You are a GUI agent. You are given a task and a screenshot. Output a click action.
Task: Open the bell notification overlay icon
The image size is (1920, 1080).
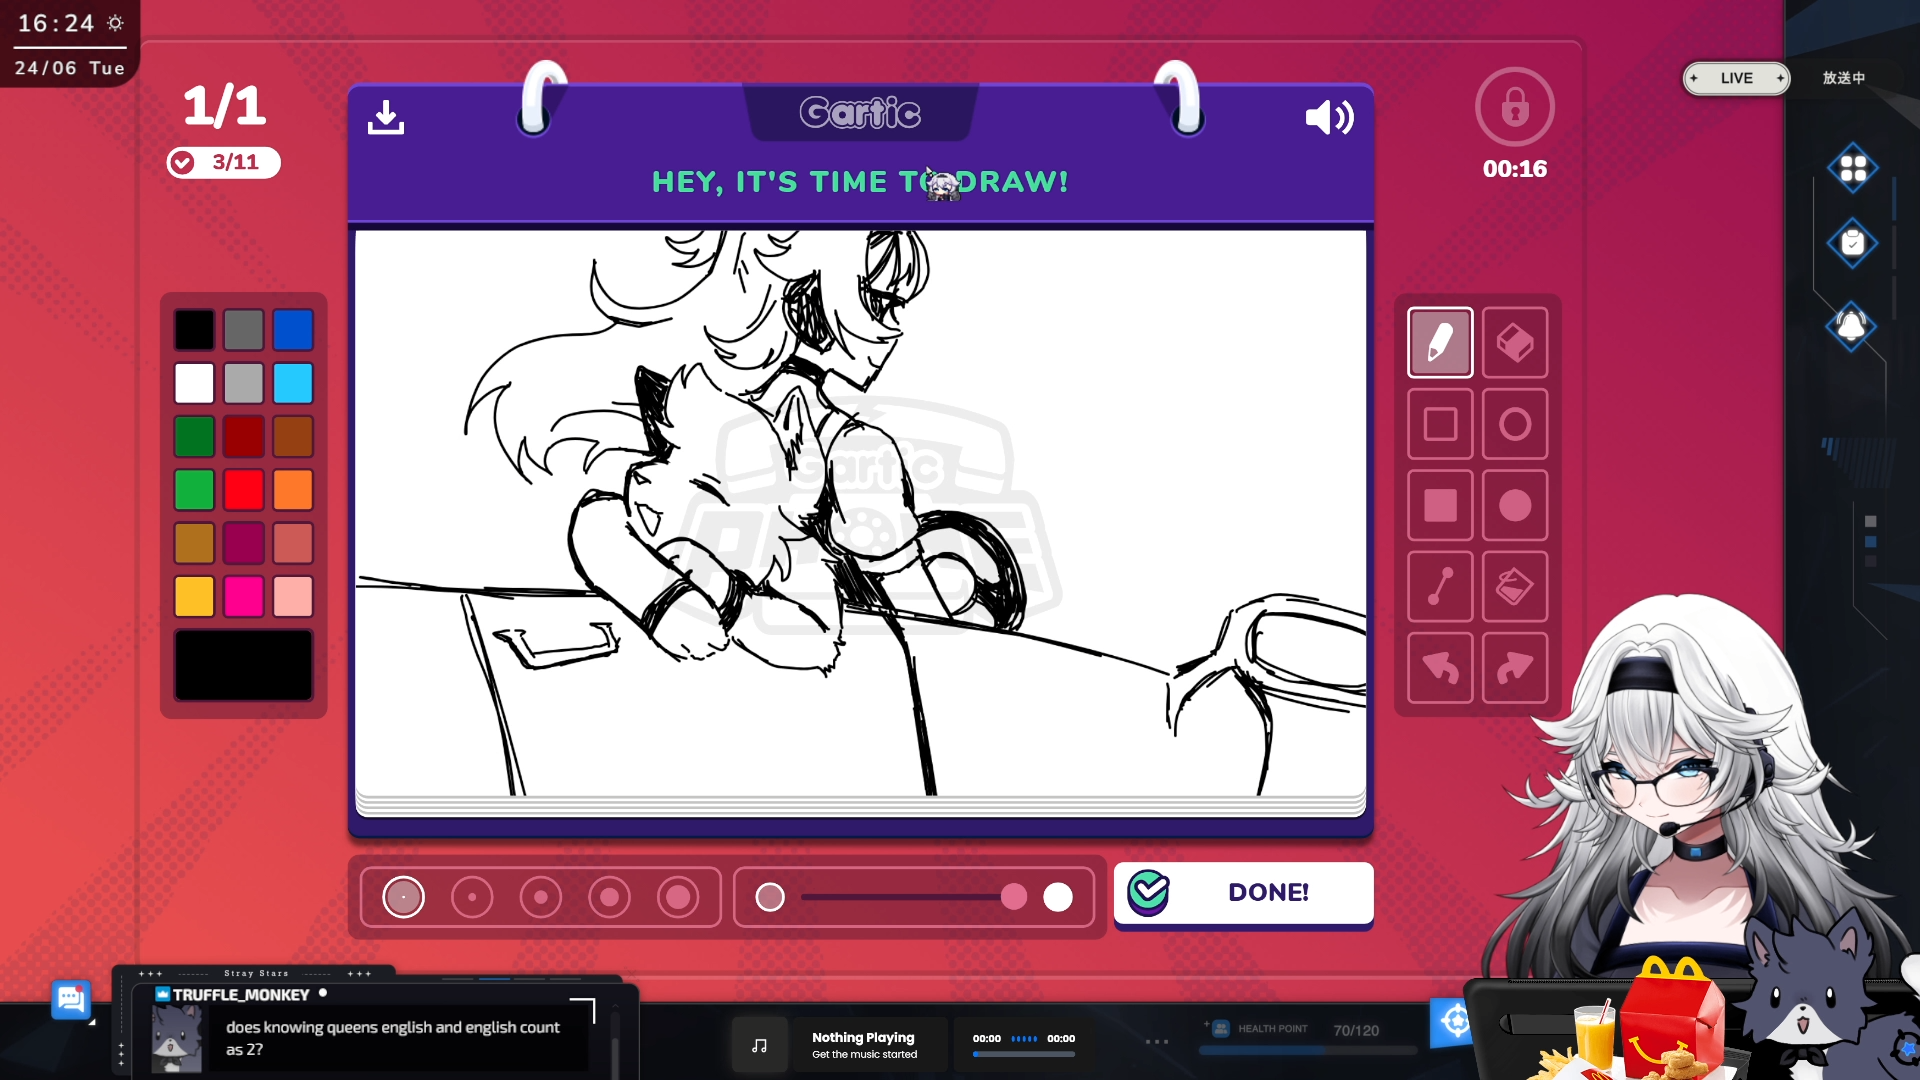pyautogui.click(x=1851, y=326)
